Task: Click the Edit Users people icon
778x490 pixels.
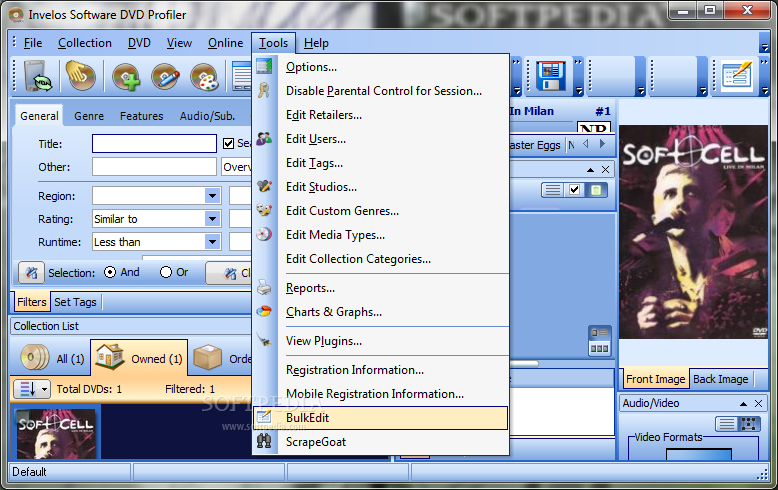Action: 264,138
